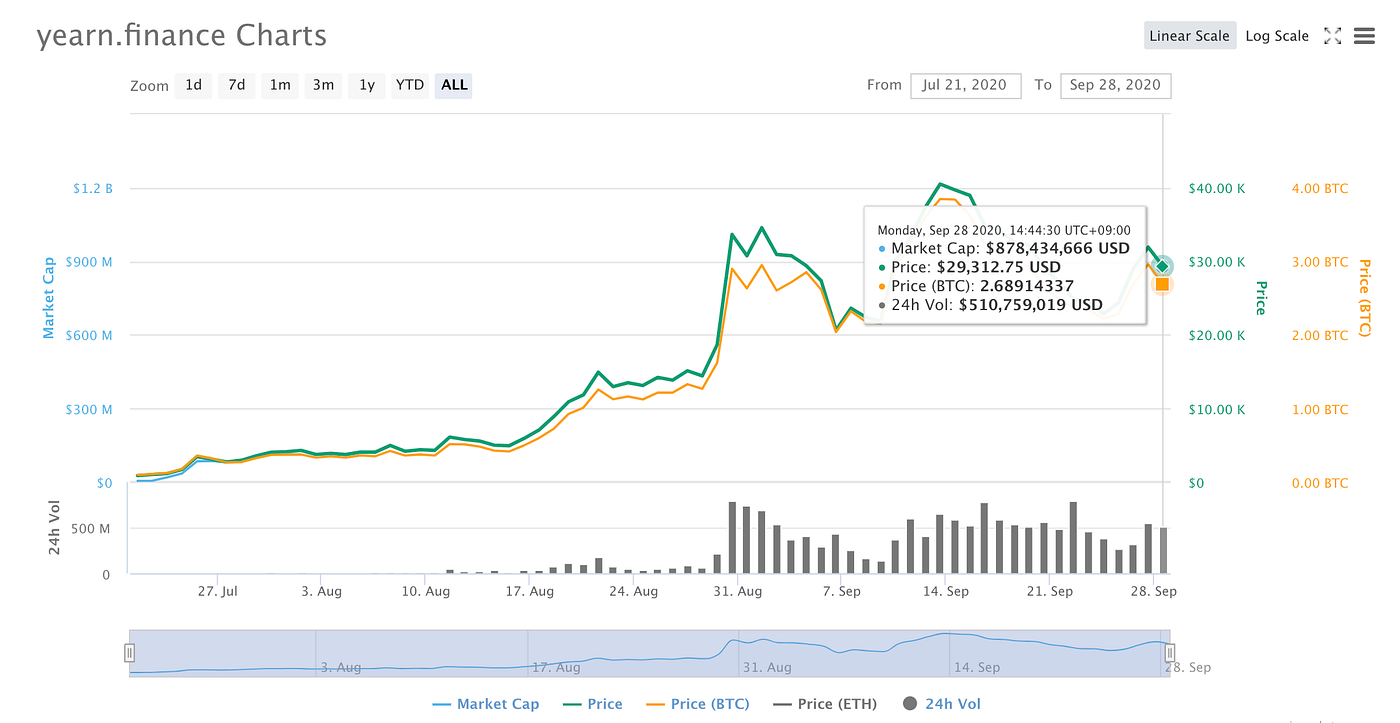Open the chart hamburger context menu

coord(1364,36)
